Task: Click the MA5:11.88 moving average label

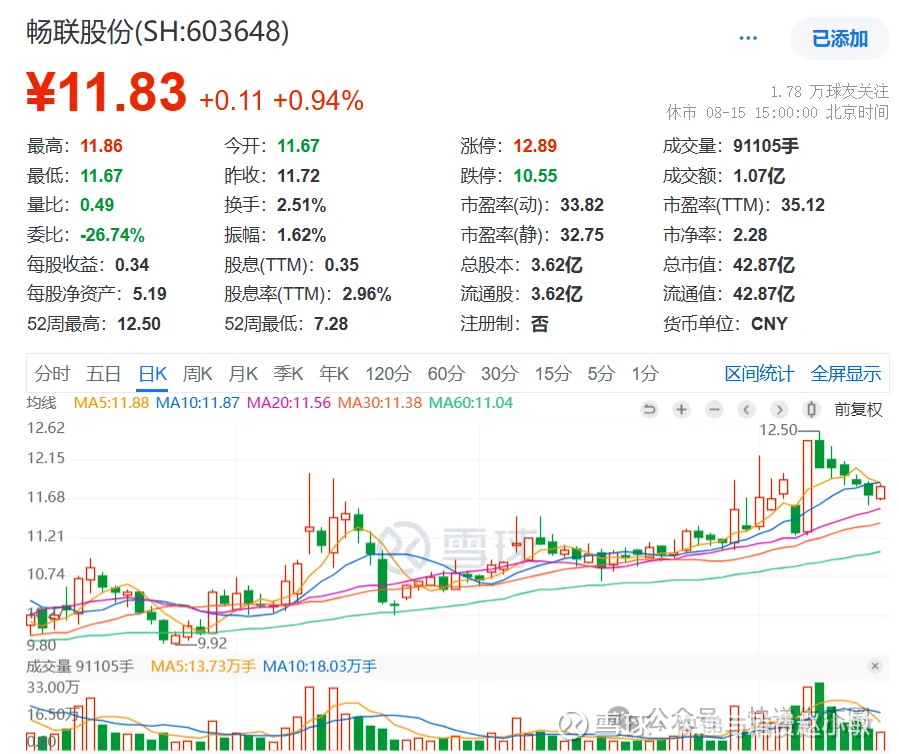Action: coord(111,403)
